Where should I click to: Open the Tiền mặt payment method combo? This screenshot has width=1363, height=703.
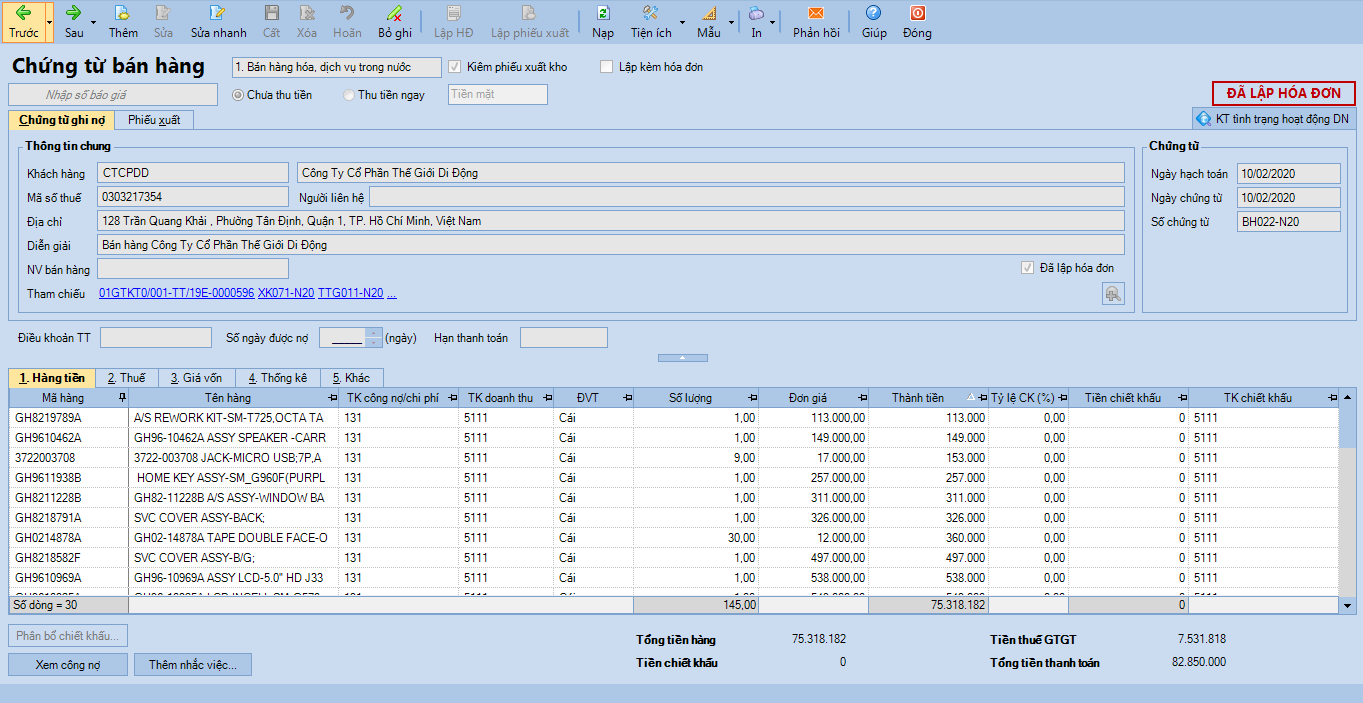[498, 94]
